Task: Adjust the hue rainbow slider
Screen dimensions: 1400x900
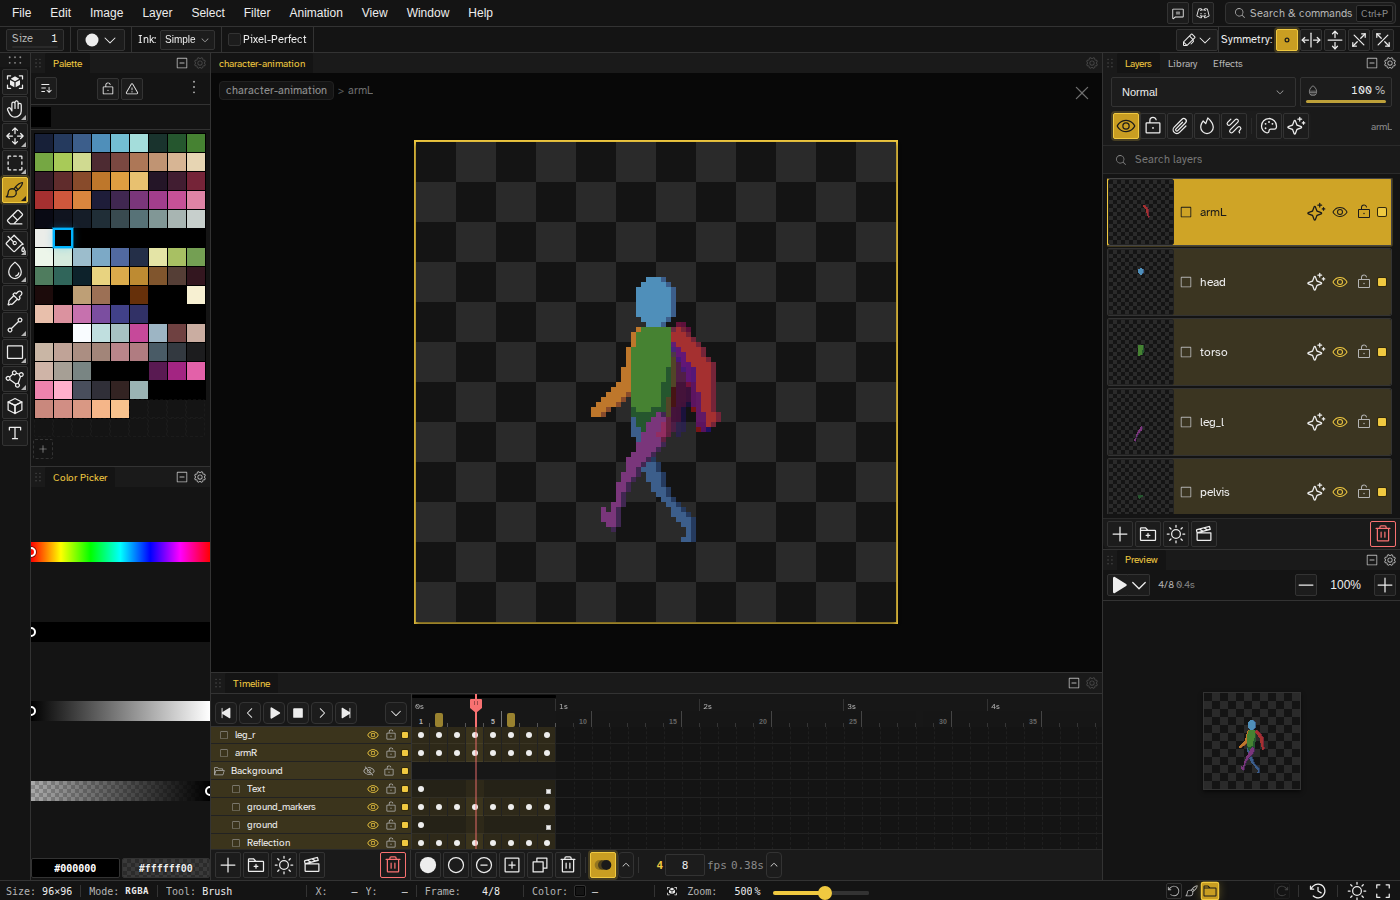Action: (x=120, y=552)
